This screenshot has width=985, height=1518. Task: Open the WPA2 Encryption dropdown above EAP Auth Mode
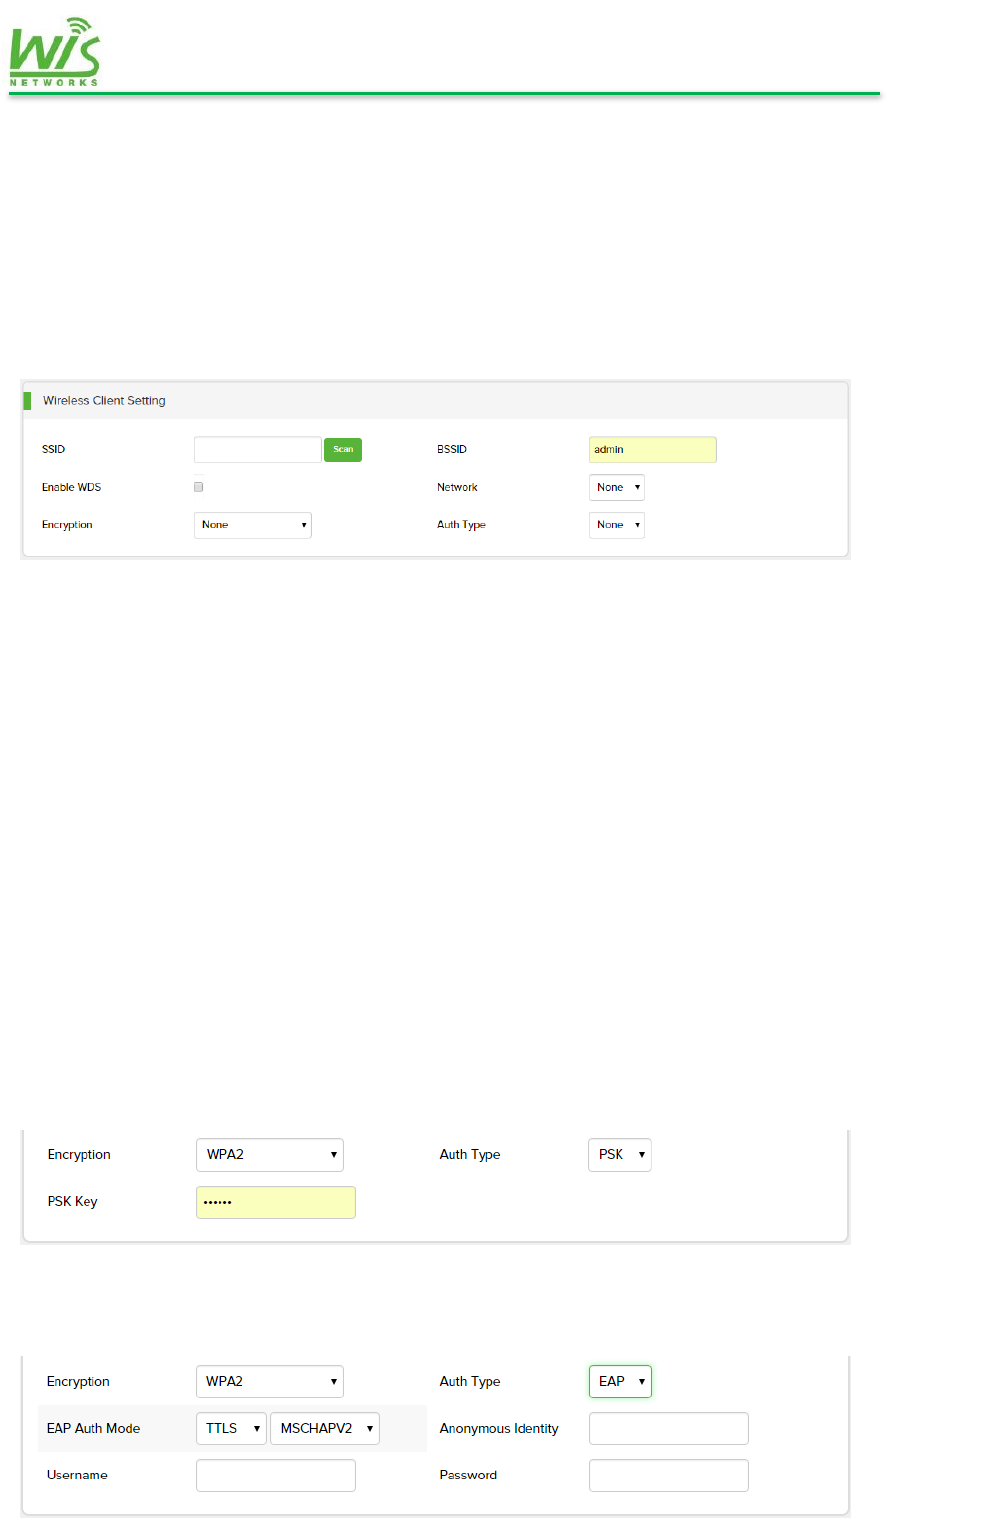pos(270,1382)
